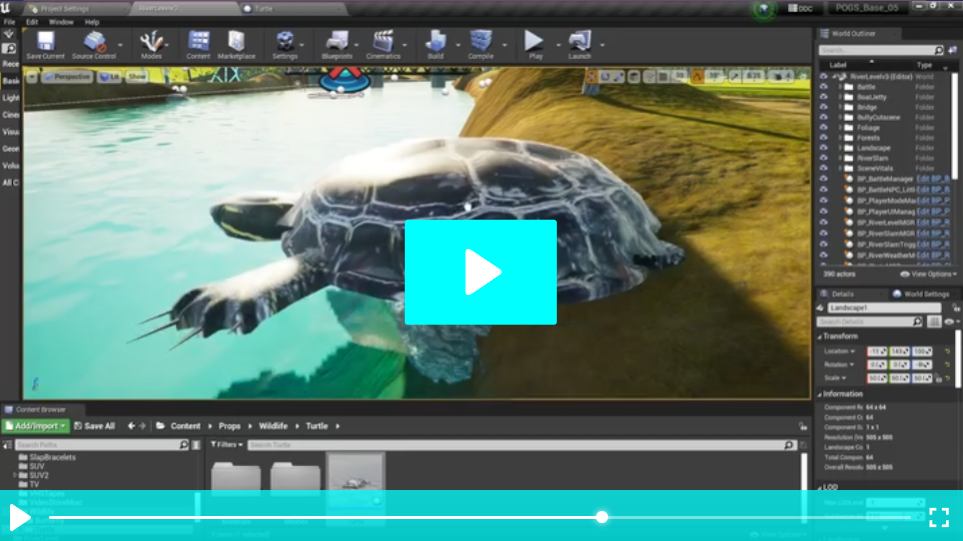Image resolution: width=963 pixels, height=541 pixels.
Task: Click the fullscreen icon in video bar
Action: click(939, 517)
